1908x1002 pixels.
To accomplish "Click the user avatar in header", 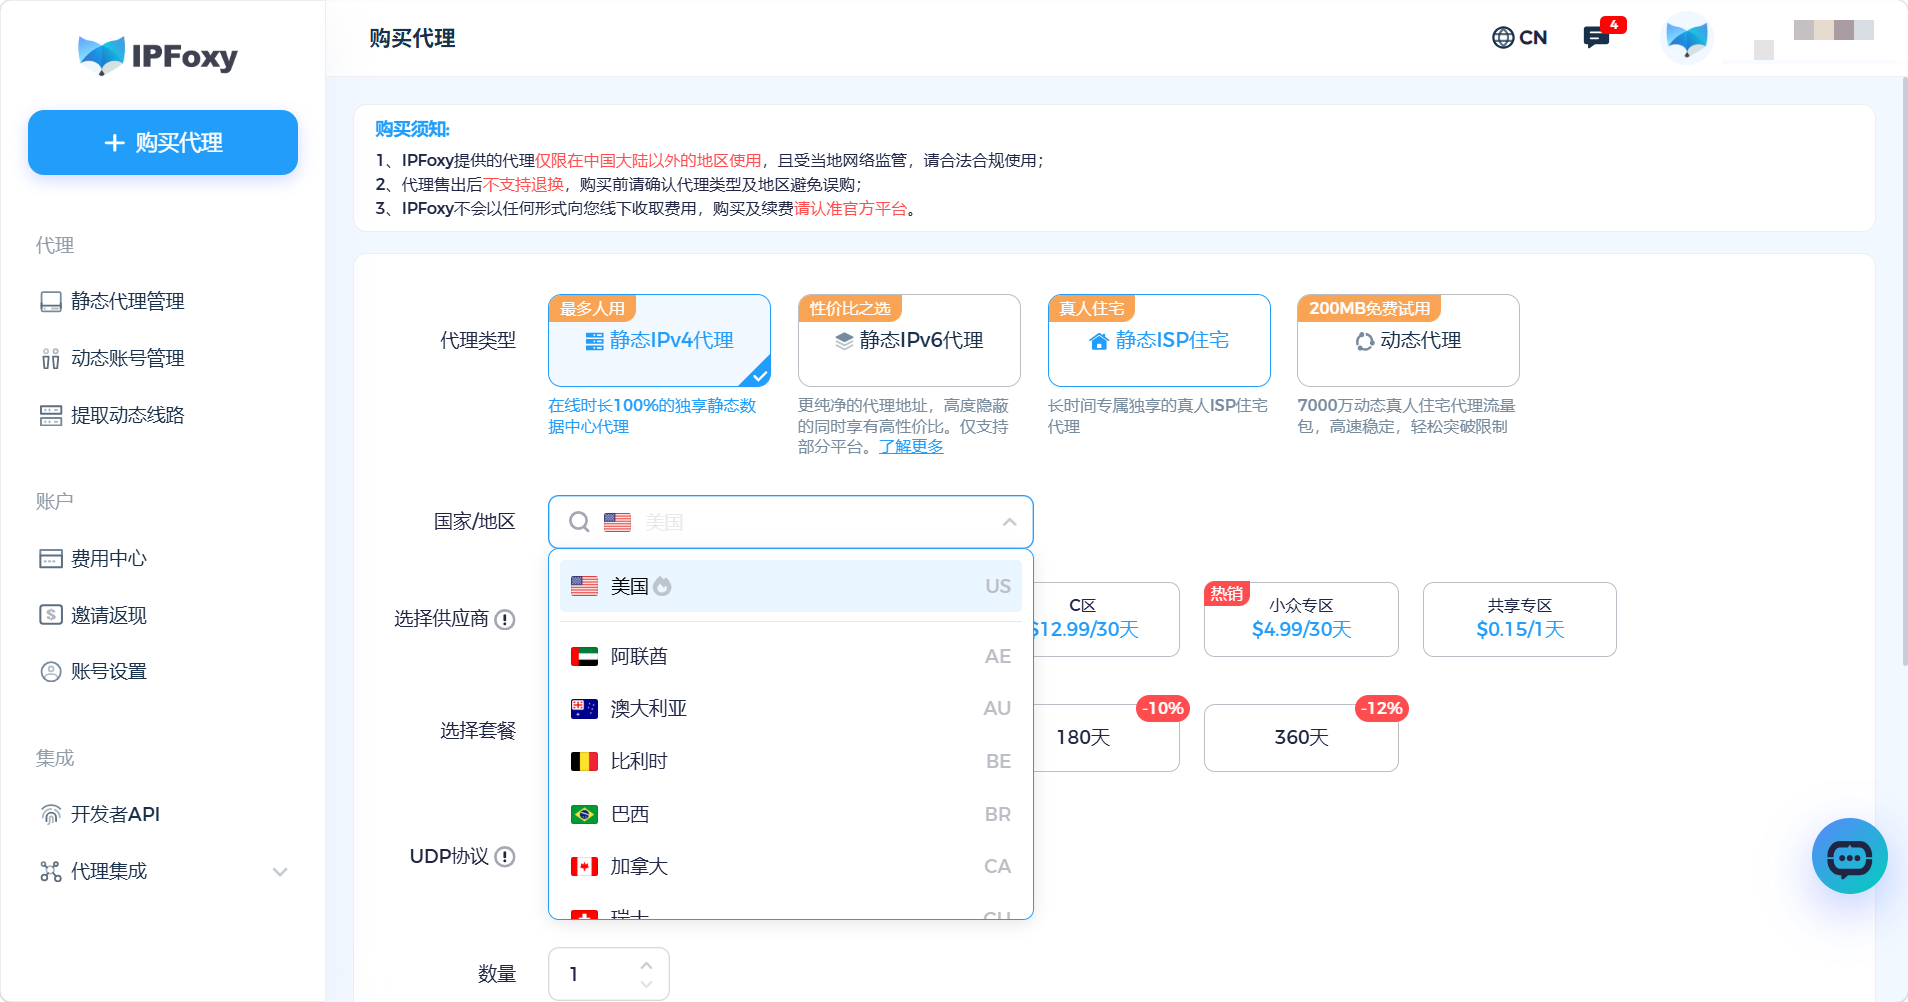I will (1687, 38).
